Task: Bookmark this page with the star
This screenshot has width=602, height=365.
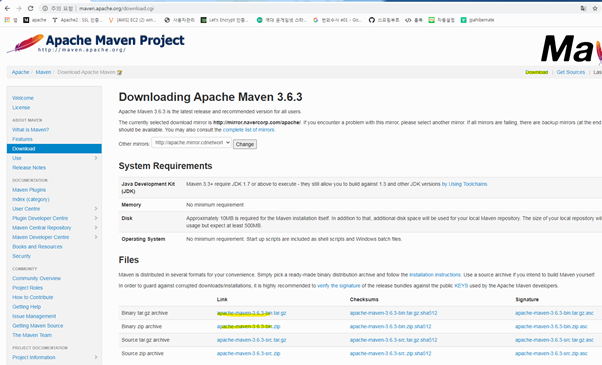Action: (595, 8)
